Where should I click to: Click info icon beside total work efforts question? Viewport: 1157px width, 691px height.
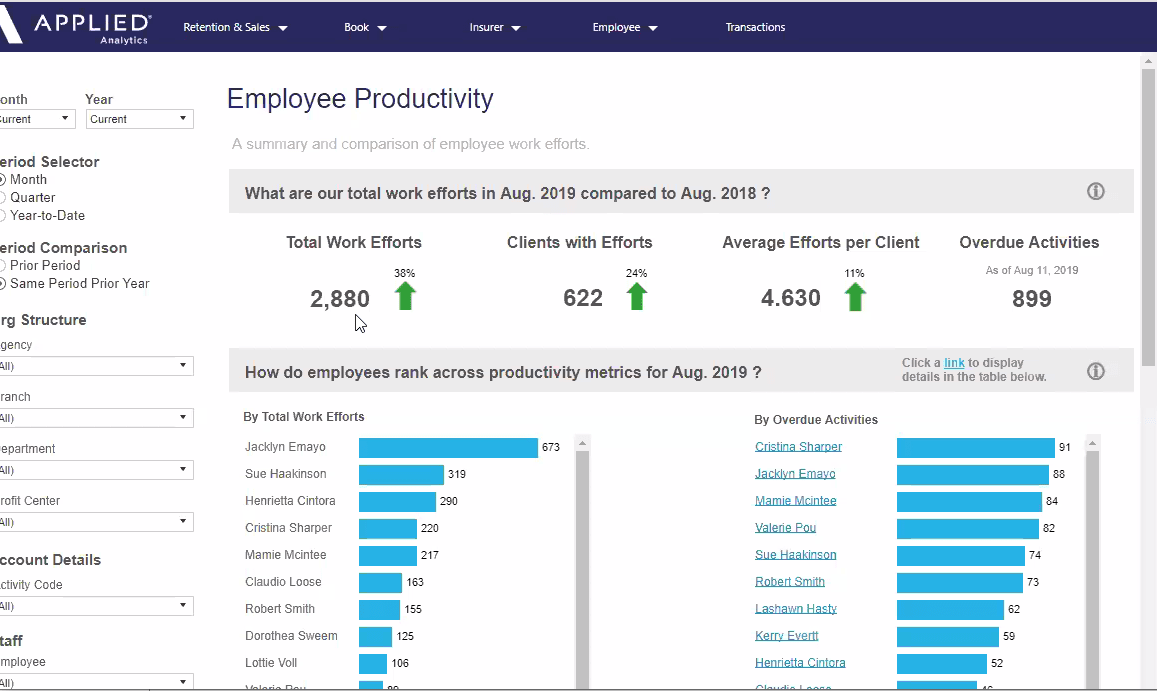pyautogui.click(x=1095, y=192)
